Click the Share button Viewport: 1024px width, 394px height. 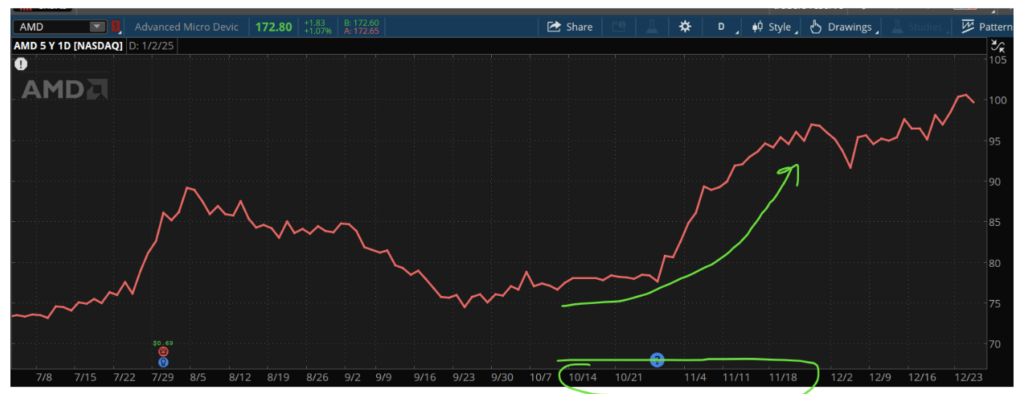(x=569, y=27)
